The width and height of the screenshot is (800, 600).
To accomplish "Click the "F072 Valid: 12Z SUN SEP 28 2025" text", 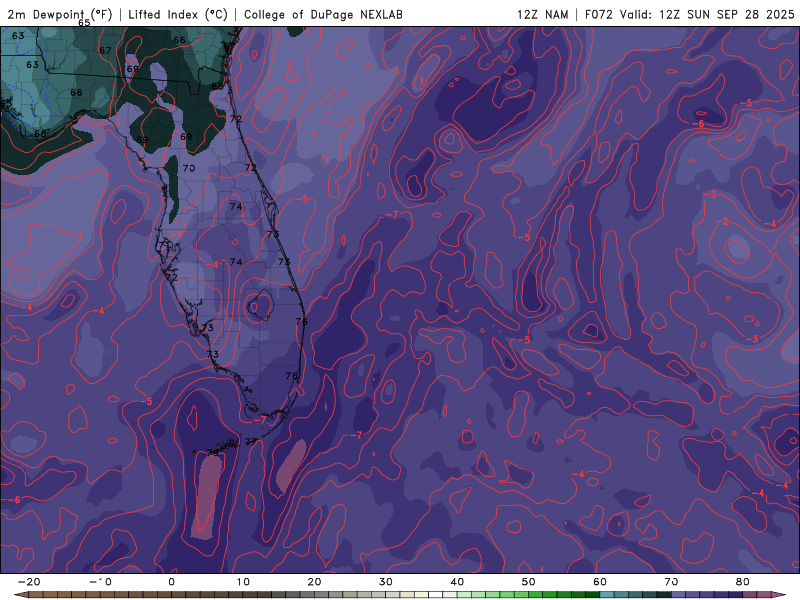I will click(690, 14).
